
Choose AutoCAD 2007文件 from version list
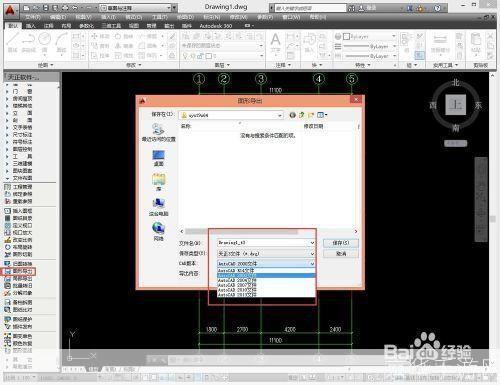point(266,285)
